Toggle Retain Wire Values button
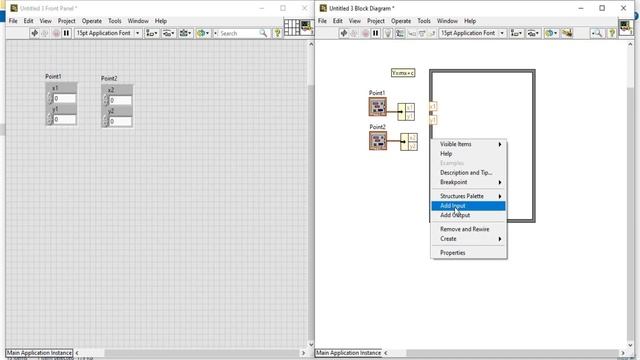Viewport: 640px width, 360px height. point(400,33)
